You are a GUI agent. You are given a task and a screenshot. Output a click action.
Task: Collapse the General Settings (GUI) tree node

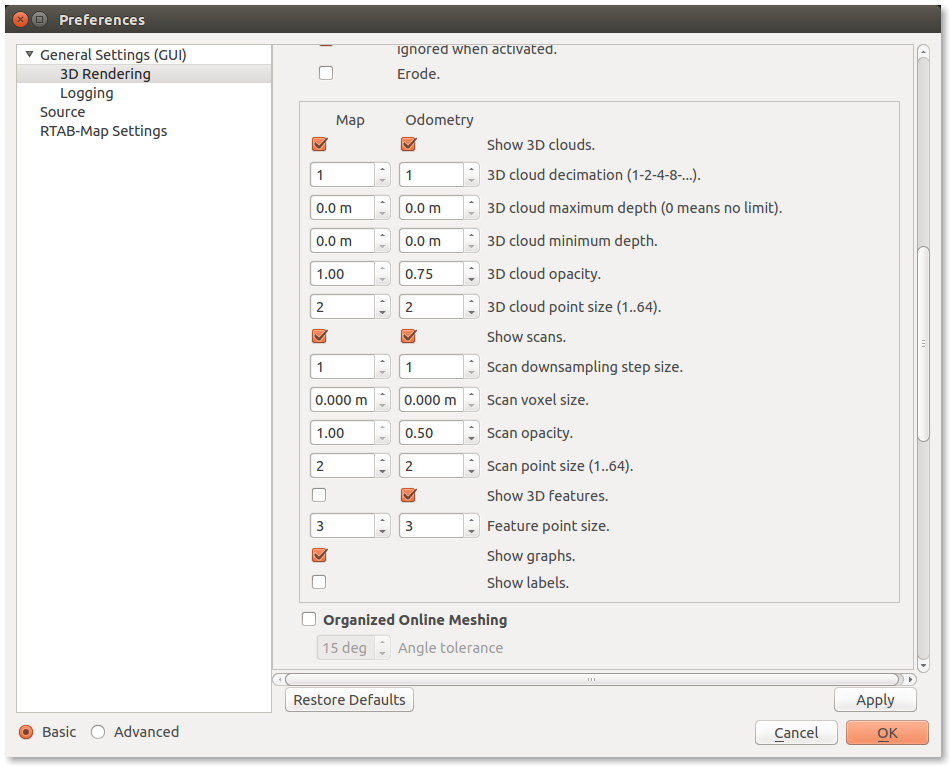pyautogui.click(x=29, y=55)
